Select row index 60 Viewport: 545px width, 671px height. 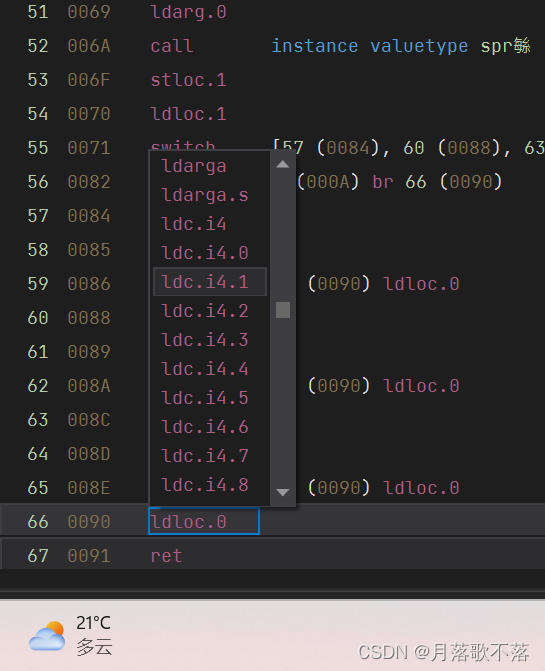38,318
